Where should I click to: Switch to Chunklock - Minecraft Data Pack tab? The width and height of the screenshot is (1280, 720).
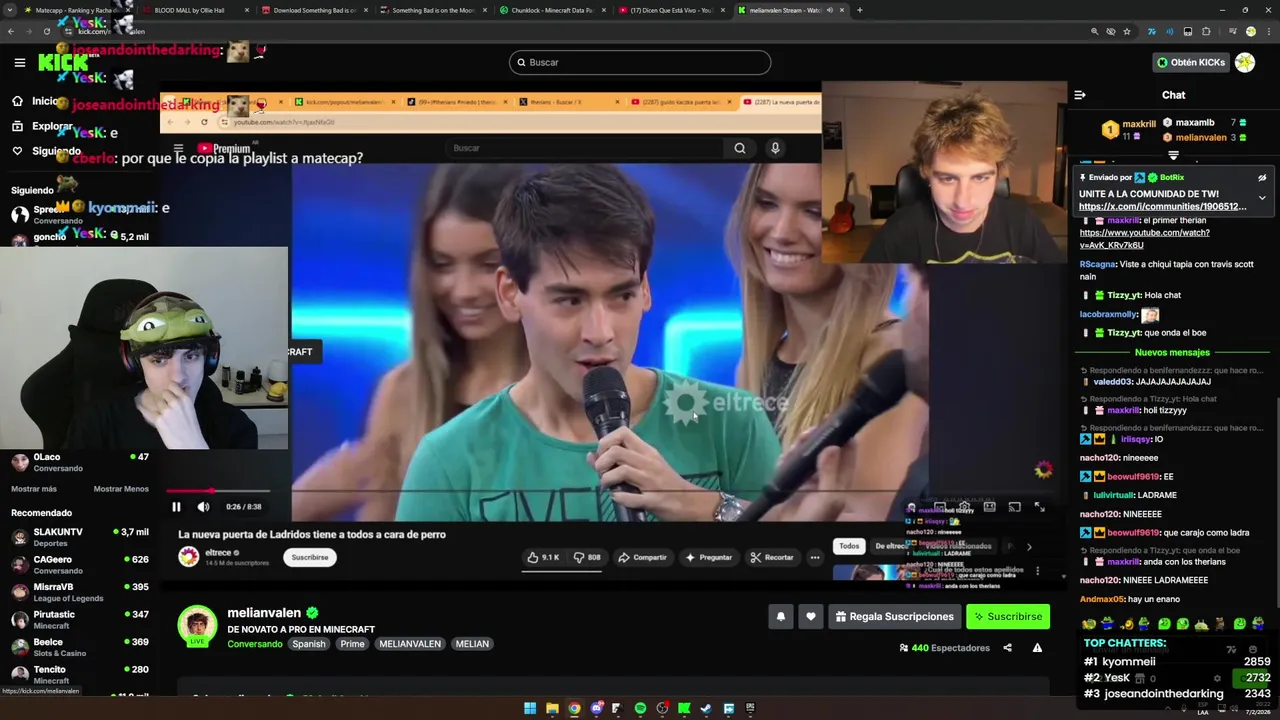click(552, 10)
